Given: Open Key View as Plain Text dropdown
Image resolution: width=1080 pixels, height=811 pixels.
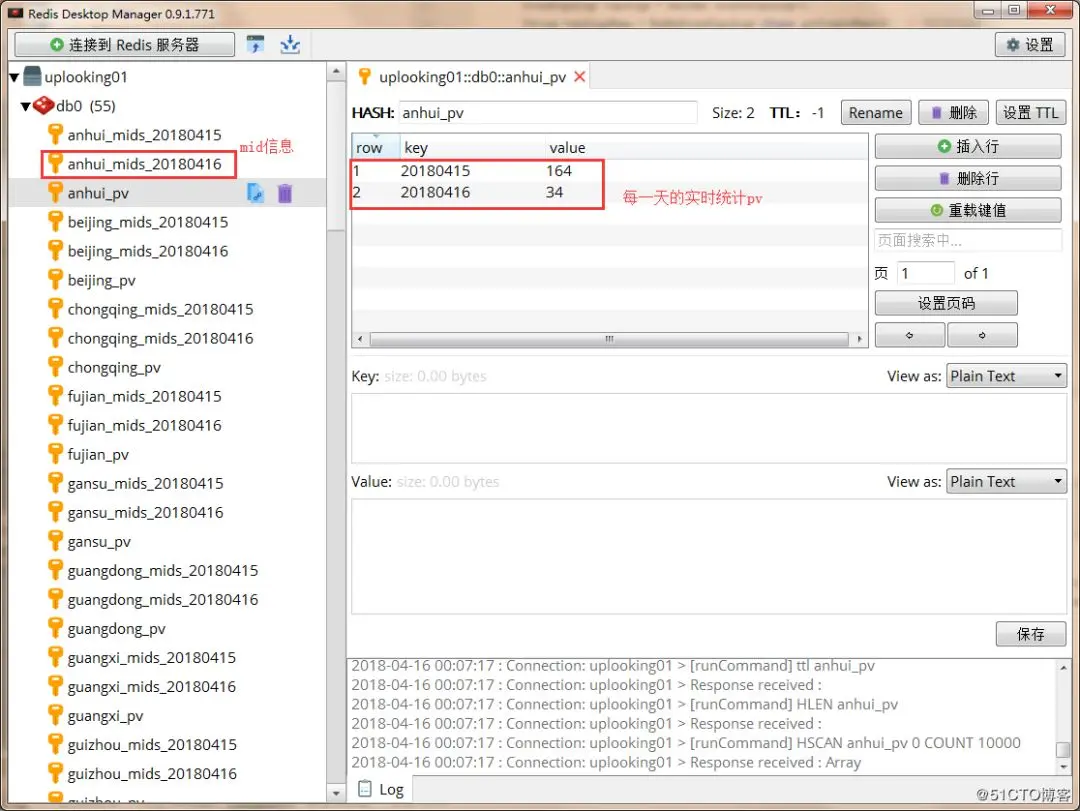Looking at the screenshot, I should (x=1006, y=376).
